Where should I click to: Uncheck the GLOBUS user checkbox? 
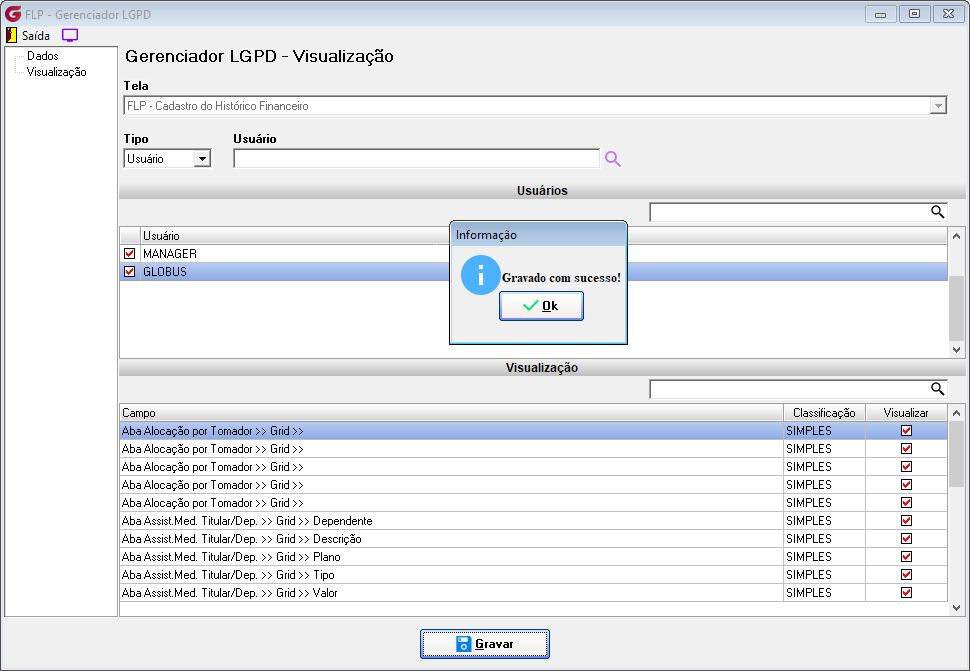[129, 271]
